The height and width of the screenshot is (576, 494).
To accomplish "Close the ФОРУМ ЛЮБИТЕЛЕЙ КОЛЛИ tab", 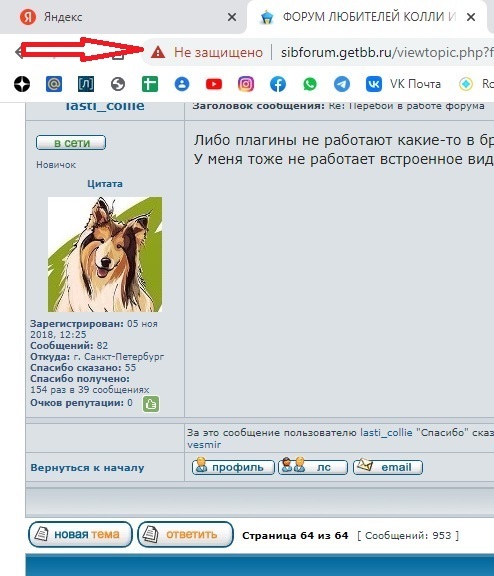I will pyautogui.click(x=471, y=17).
